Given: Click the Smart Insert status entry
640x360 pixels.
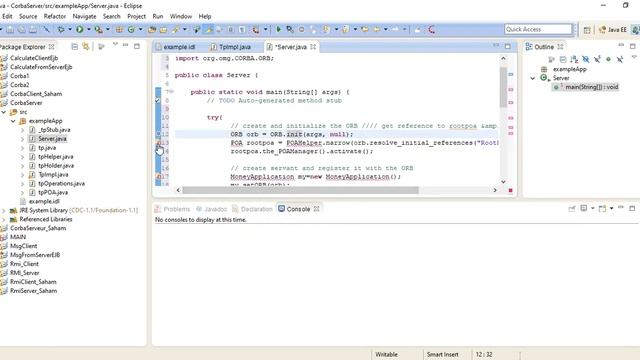Looking at the screenshot, I should (x=442, y=354).
